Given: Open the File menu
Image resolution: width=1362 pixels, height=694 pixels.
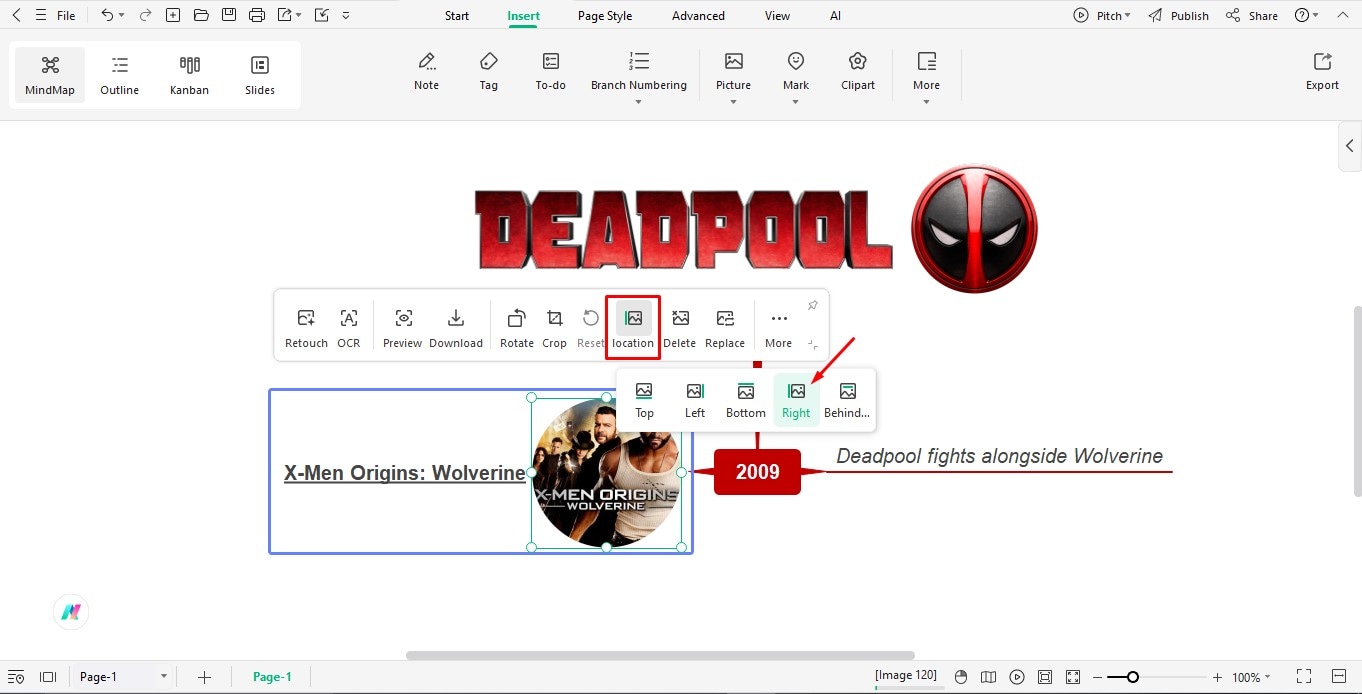Looking at the screenshot, I should tap(66, 16).
